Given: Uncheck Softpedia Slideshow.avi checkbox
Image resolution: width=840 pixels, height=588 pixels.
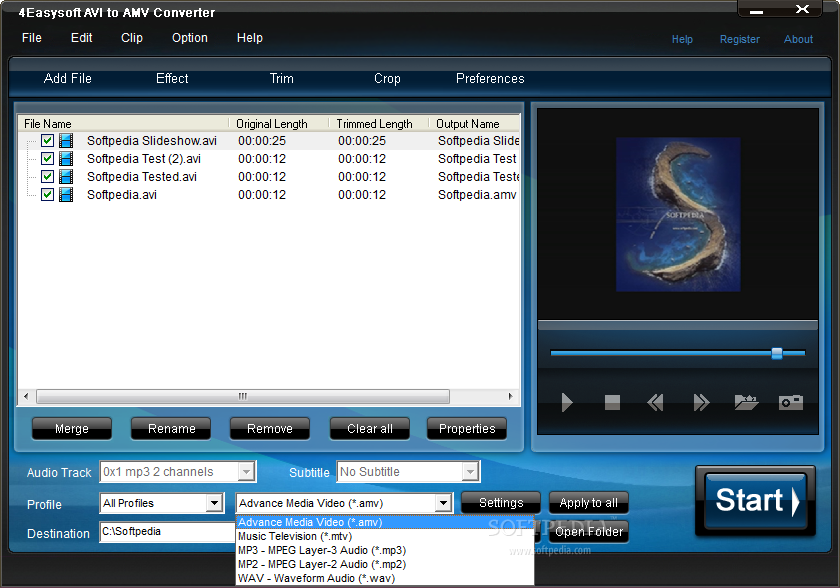Looking at the screenshot, I should pos(47,141).
